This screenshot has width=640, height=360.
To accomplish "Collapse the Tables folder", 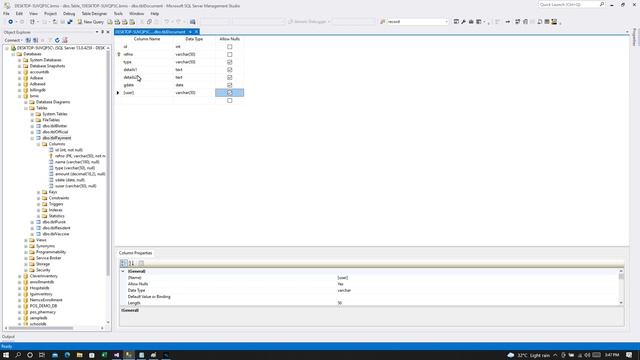I will [x=26, y=108].
